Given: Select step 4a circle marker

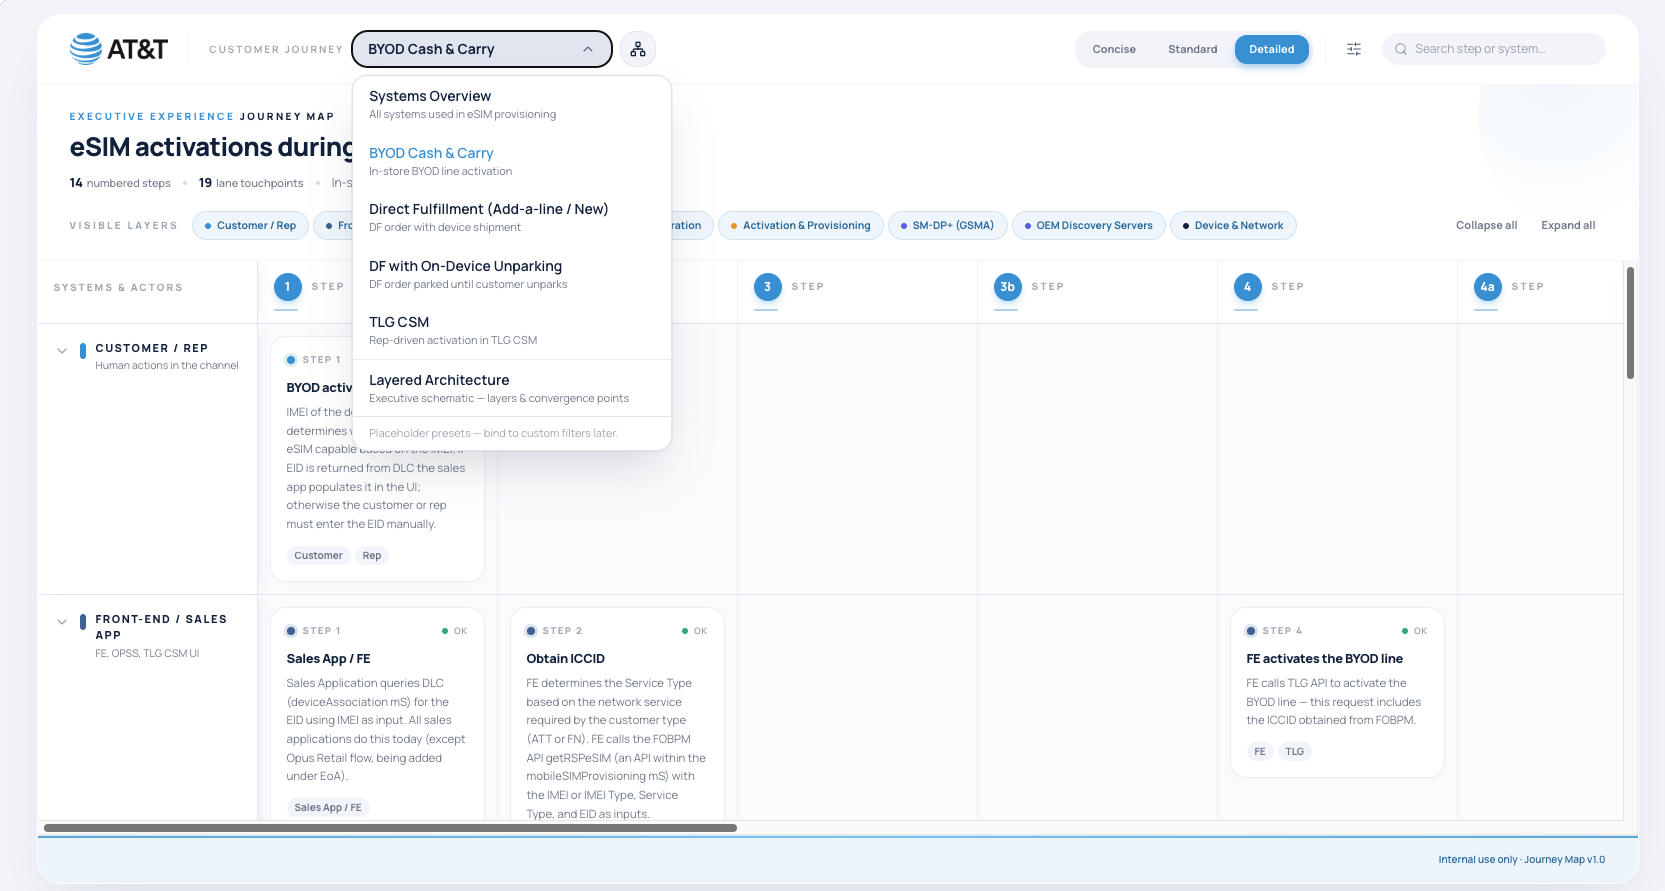Looking at the screenshot, I should 1487,287.
